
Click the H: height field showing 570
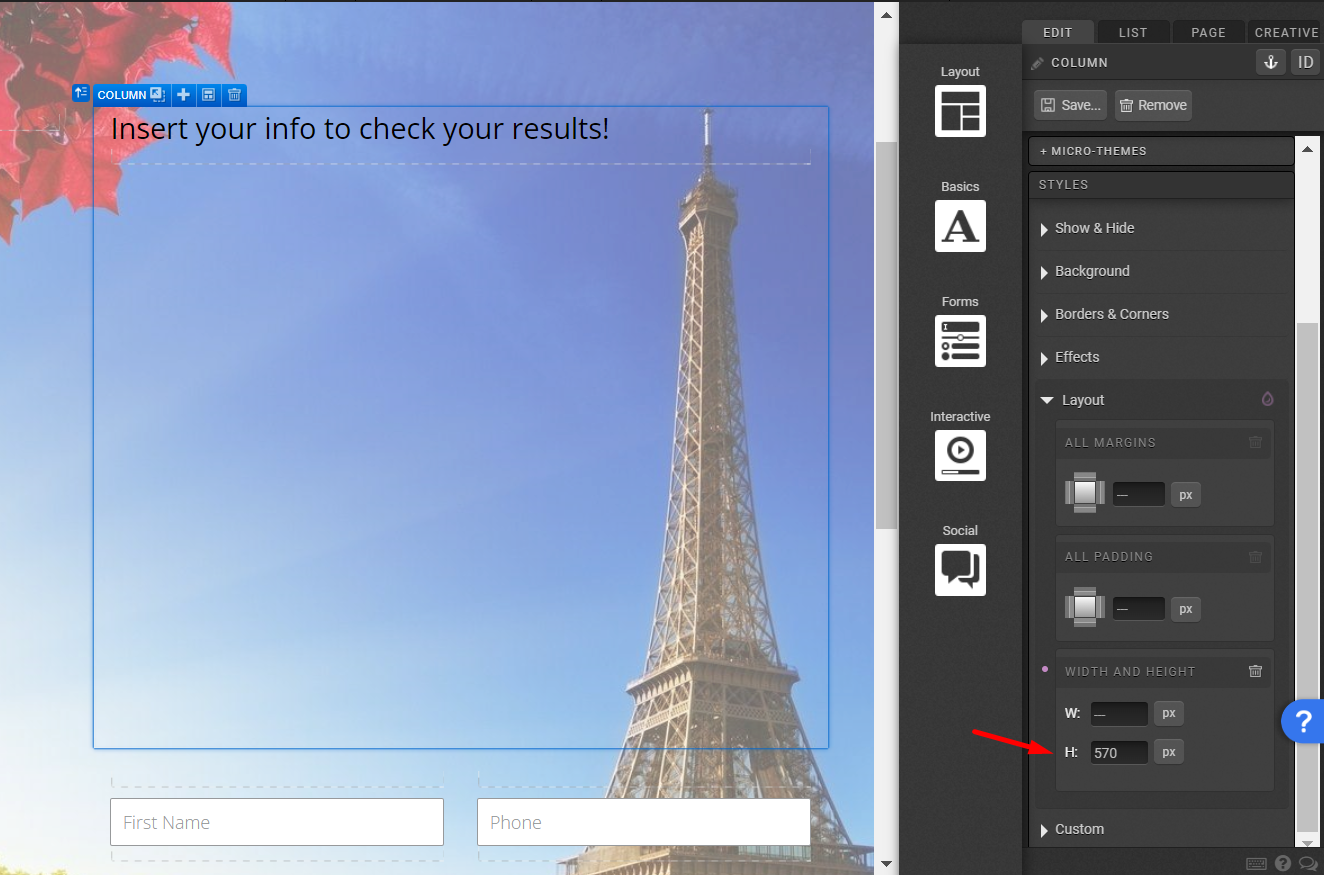1119,752
